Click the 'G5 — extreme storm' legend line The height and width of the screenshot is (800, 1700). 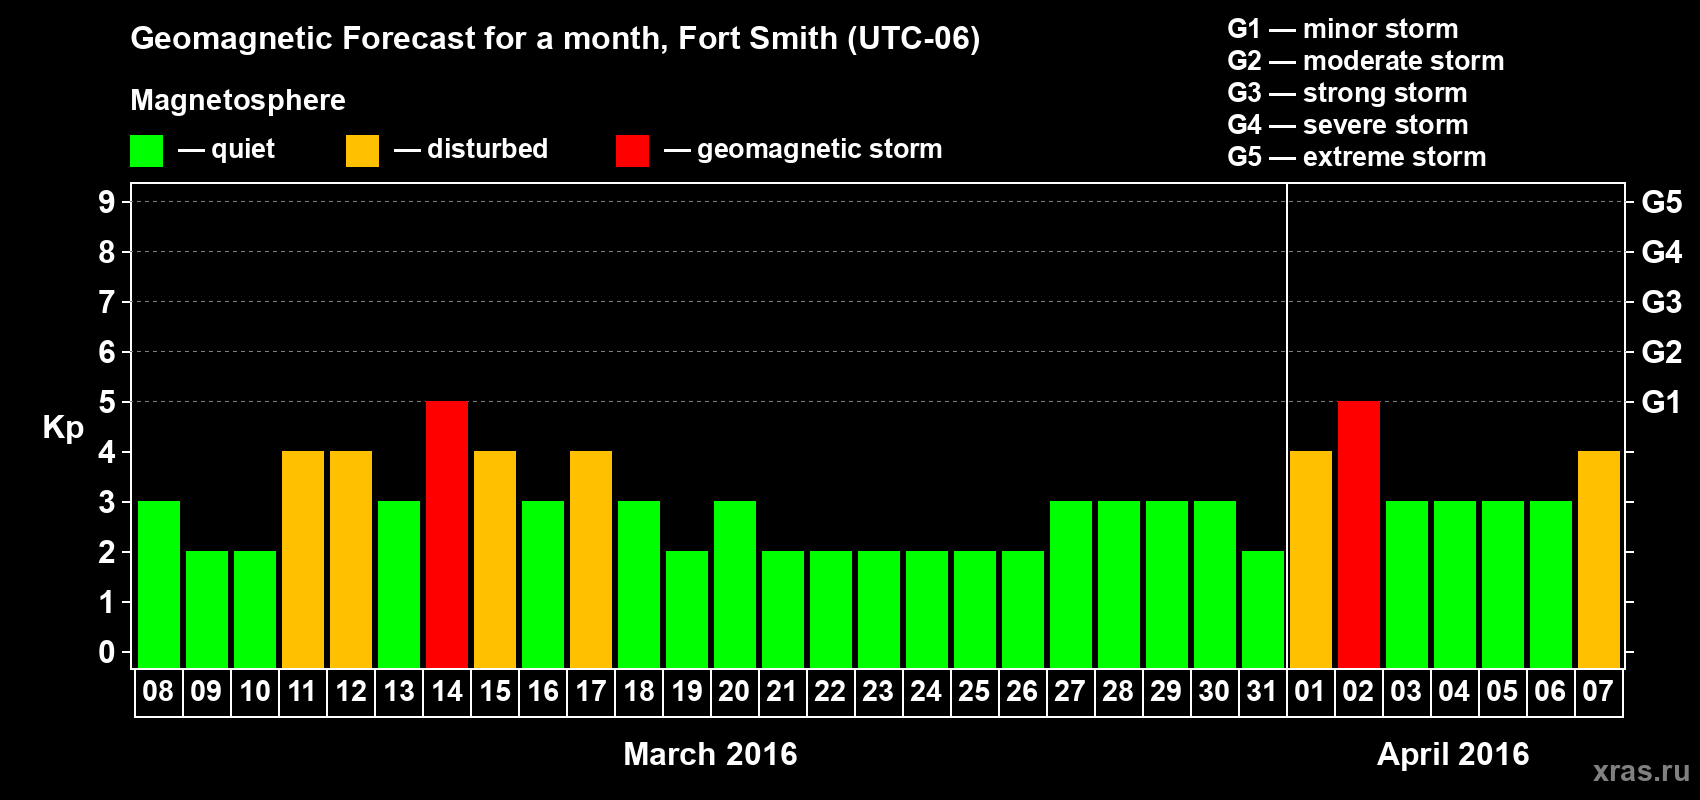pyautogui.click(x=1357, y=157)
